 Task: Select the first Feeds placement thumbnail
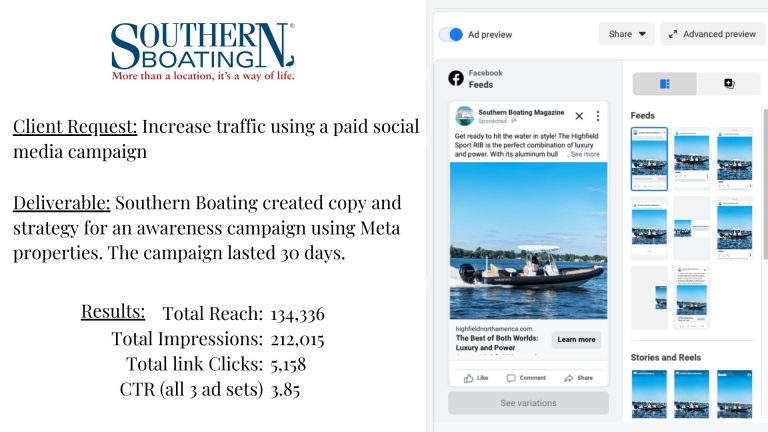(x=649, y=159)
